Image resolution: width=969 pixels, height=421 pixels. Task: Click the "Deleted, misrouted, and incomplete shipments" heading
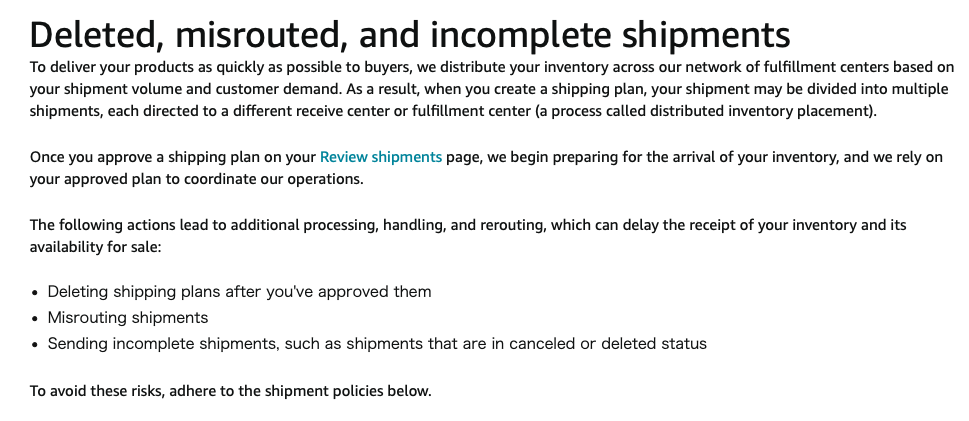pos(410,35)
